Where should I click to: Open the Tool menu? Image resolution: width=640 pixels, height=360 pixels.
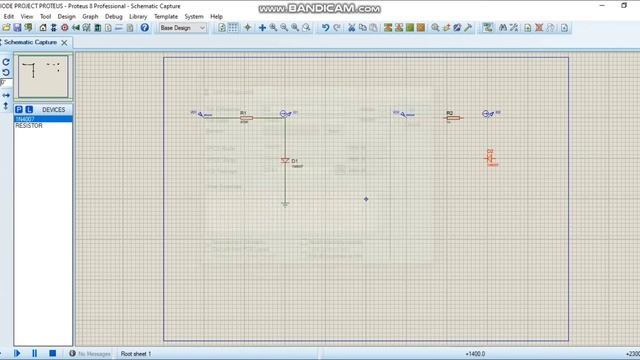coord(45,17)
